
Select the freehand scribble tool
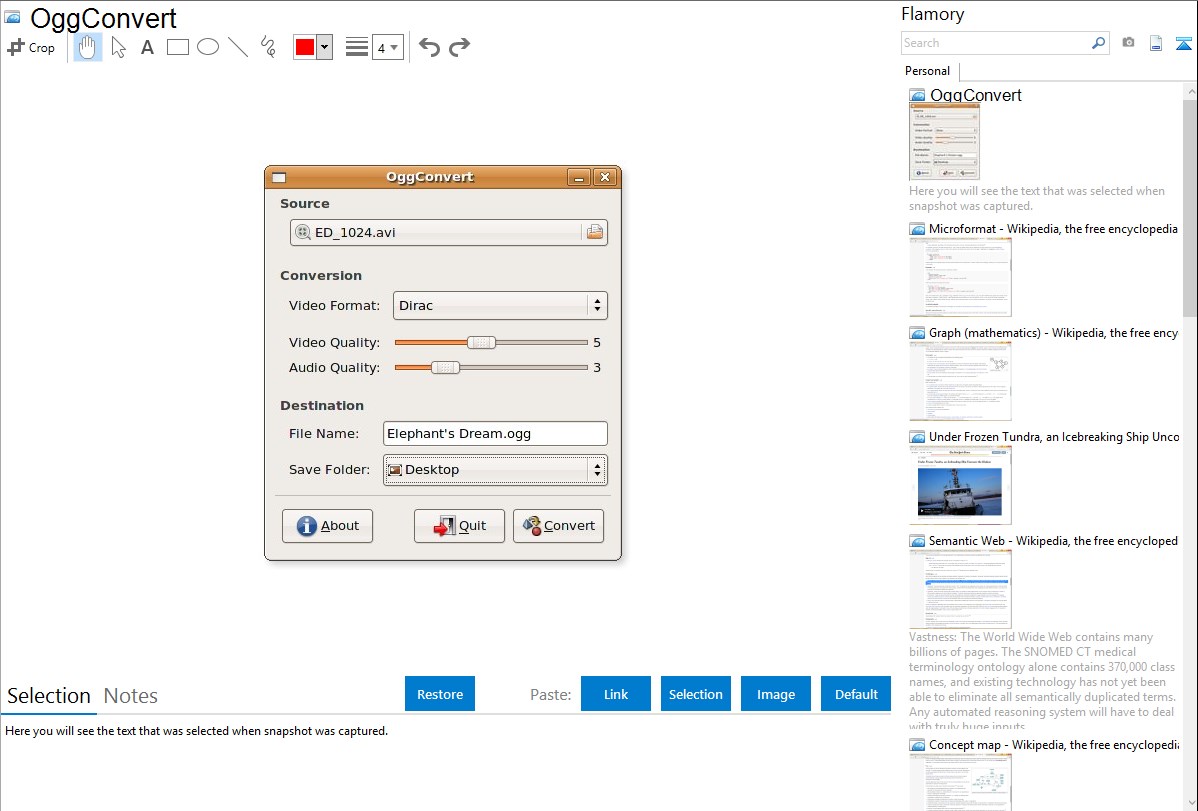[x=268, y=47]
